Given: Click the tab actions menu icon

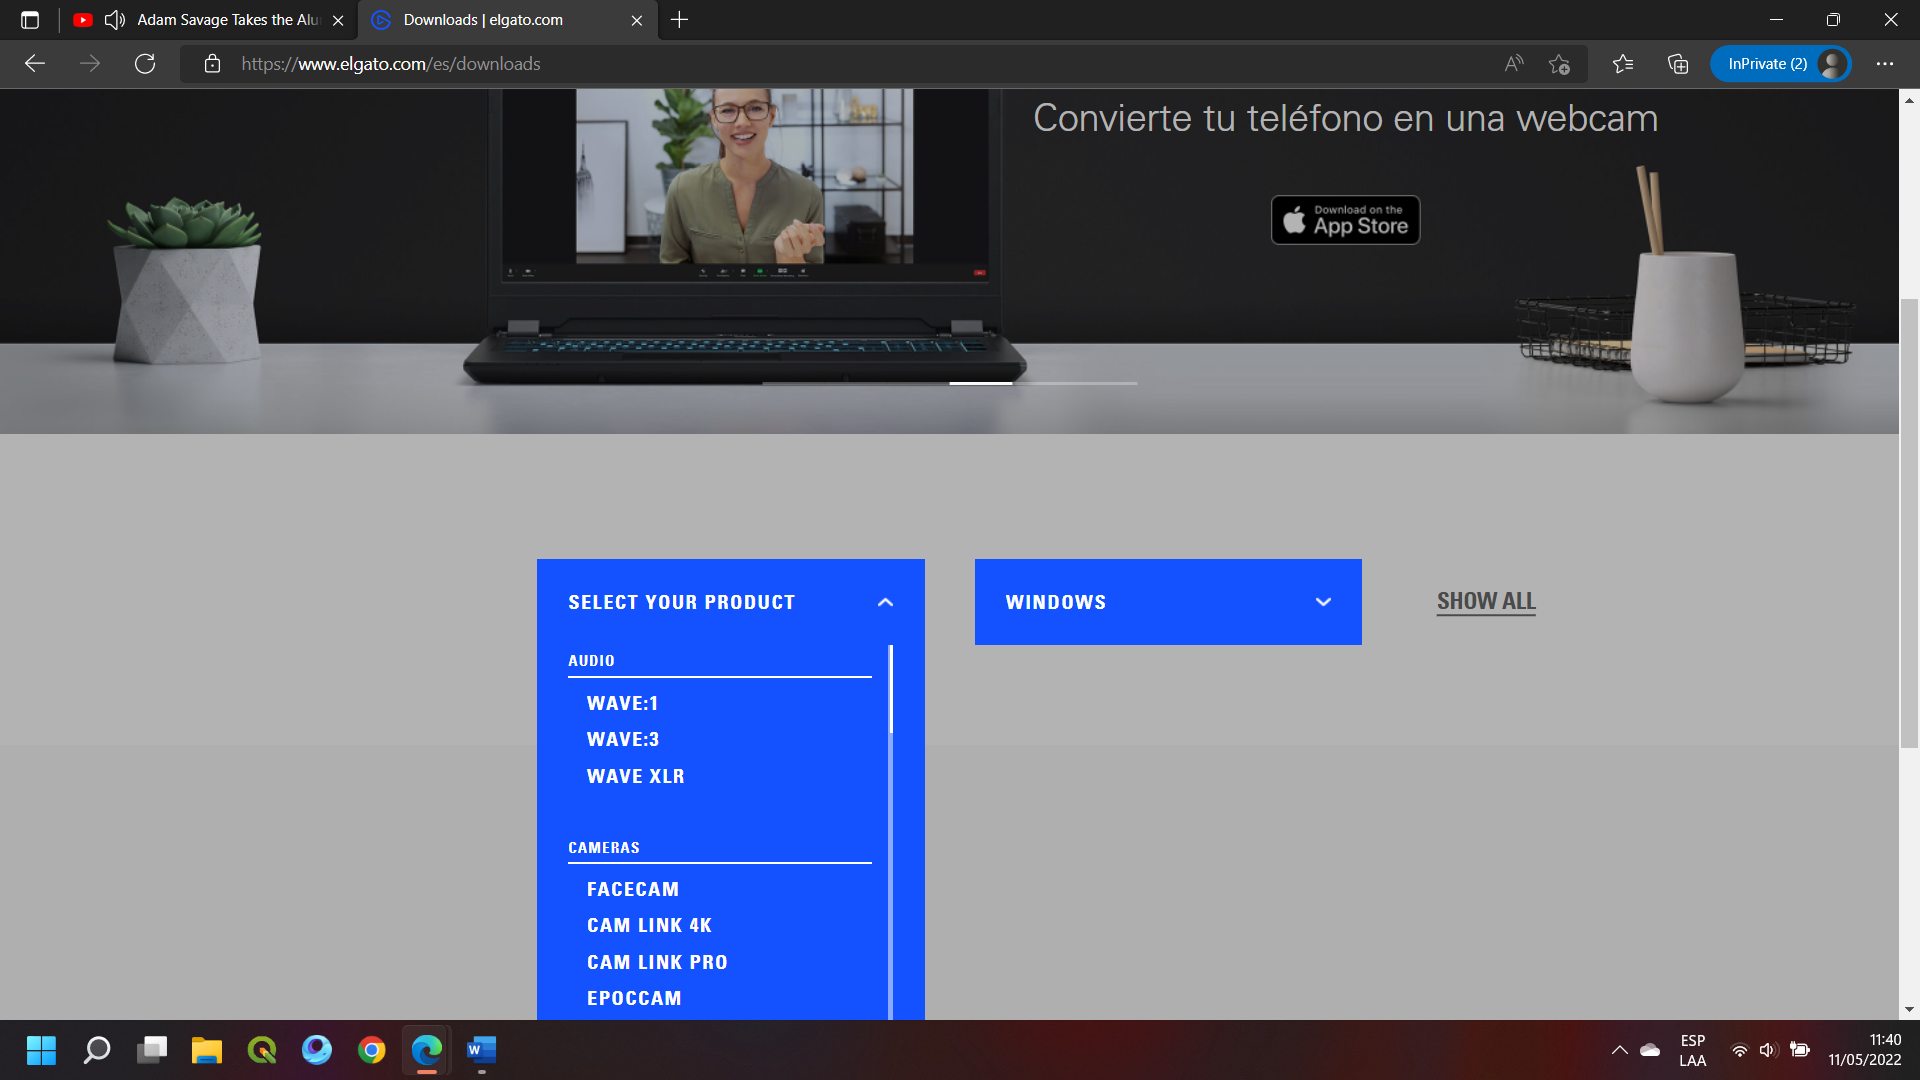Looking at the screenshot, I should click(30, 20).
